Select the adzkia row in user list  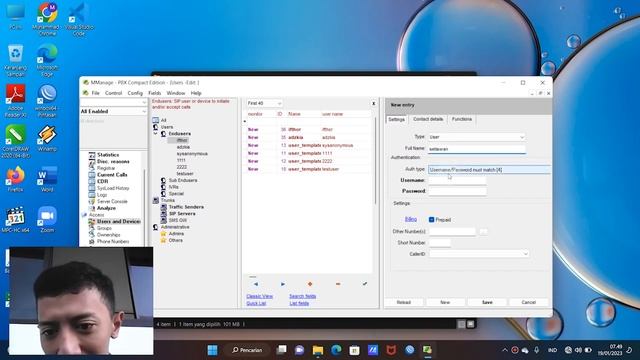(x=307, y=137)
